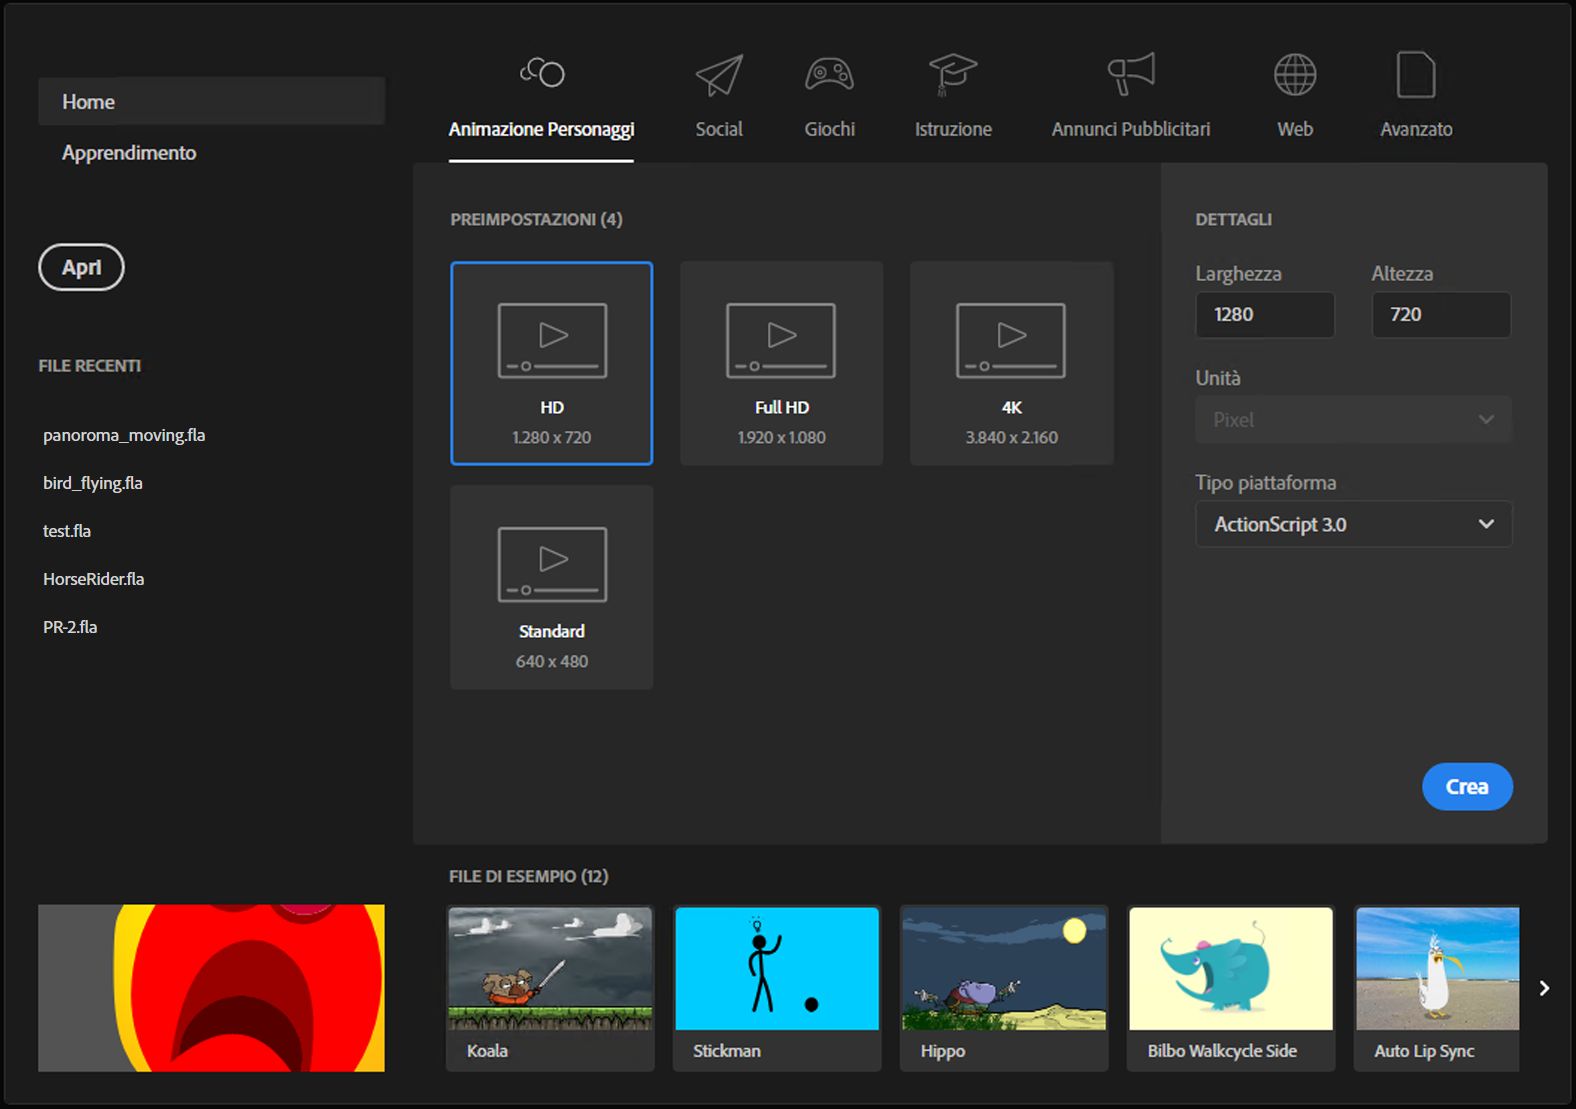Click the Apri button
The height and width of the screenshot is (1109, 1576).
(81, 267)
